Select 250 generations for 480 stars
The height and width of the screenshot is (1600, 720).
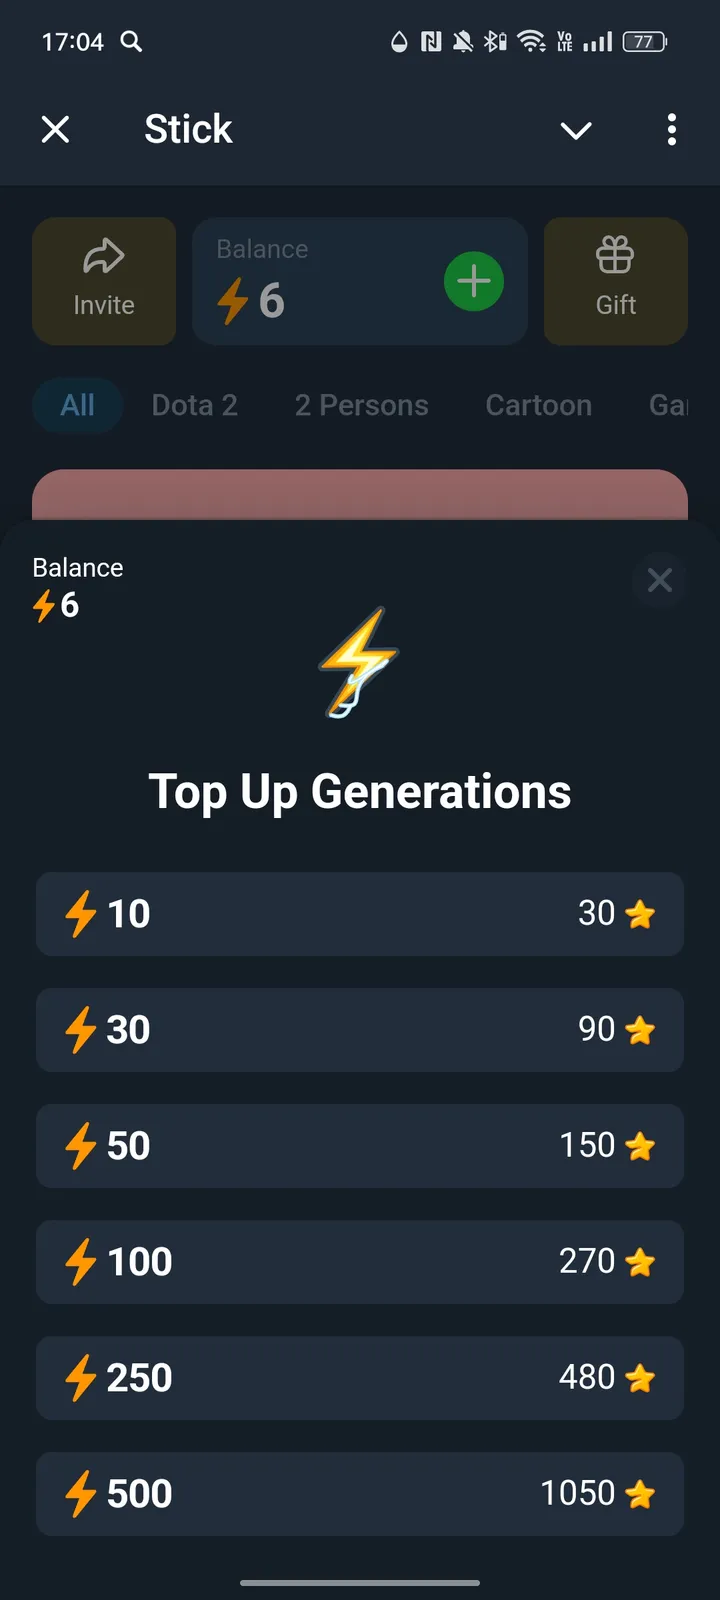tap(360, 1378)
